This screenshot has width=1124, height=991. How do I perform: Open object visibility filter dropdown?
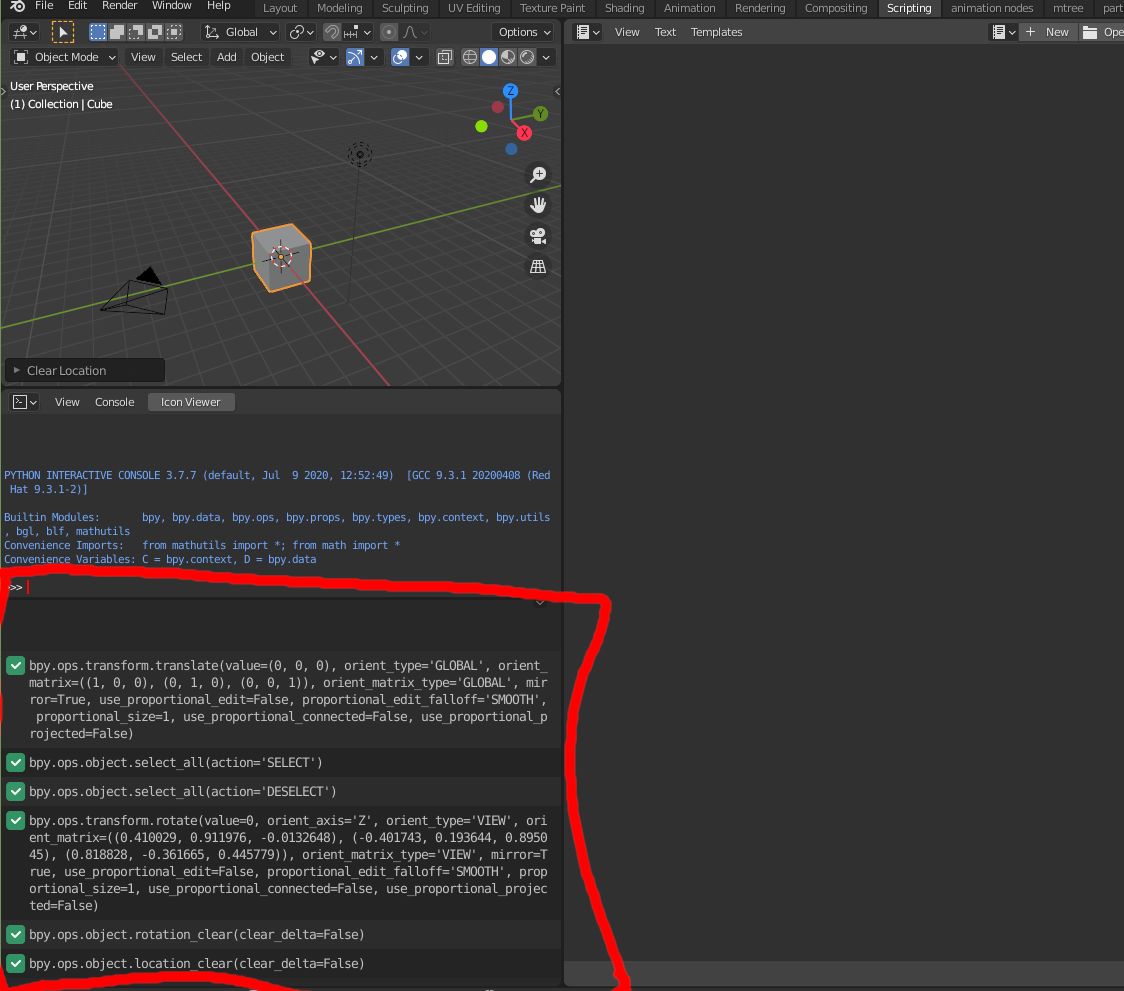323,57
